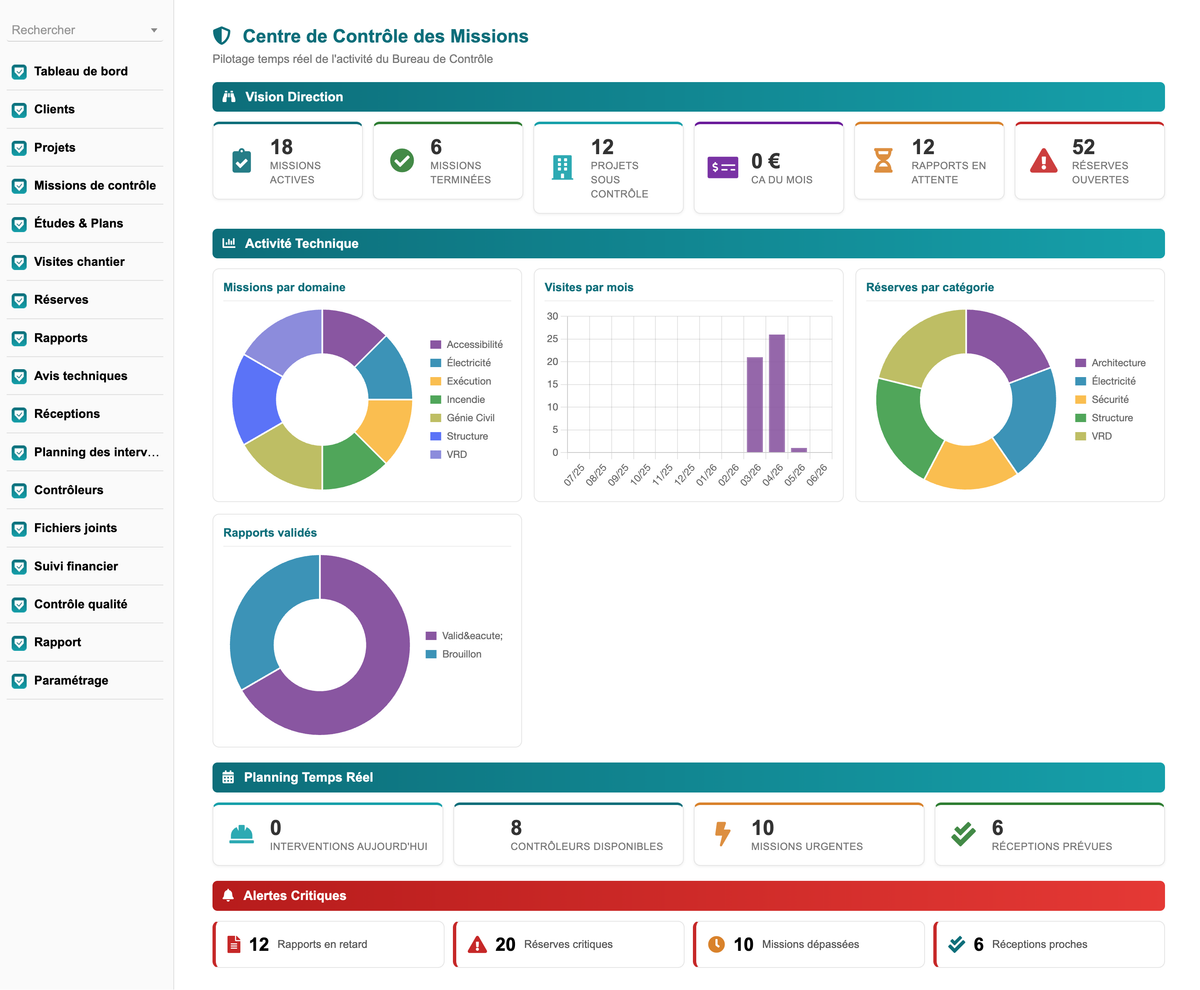Image resolution: width=1200 pixels, height=990 pixels.
Task: Click the double check icon of Réceptions Prévues
Action: 963,834
